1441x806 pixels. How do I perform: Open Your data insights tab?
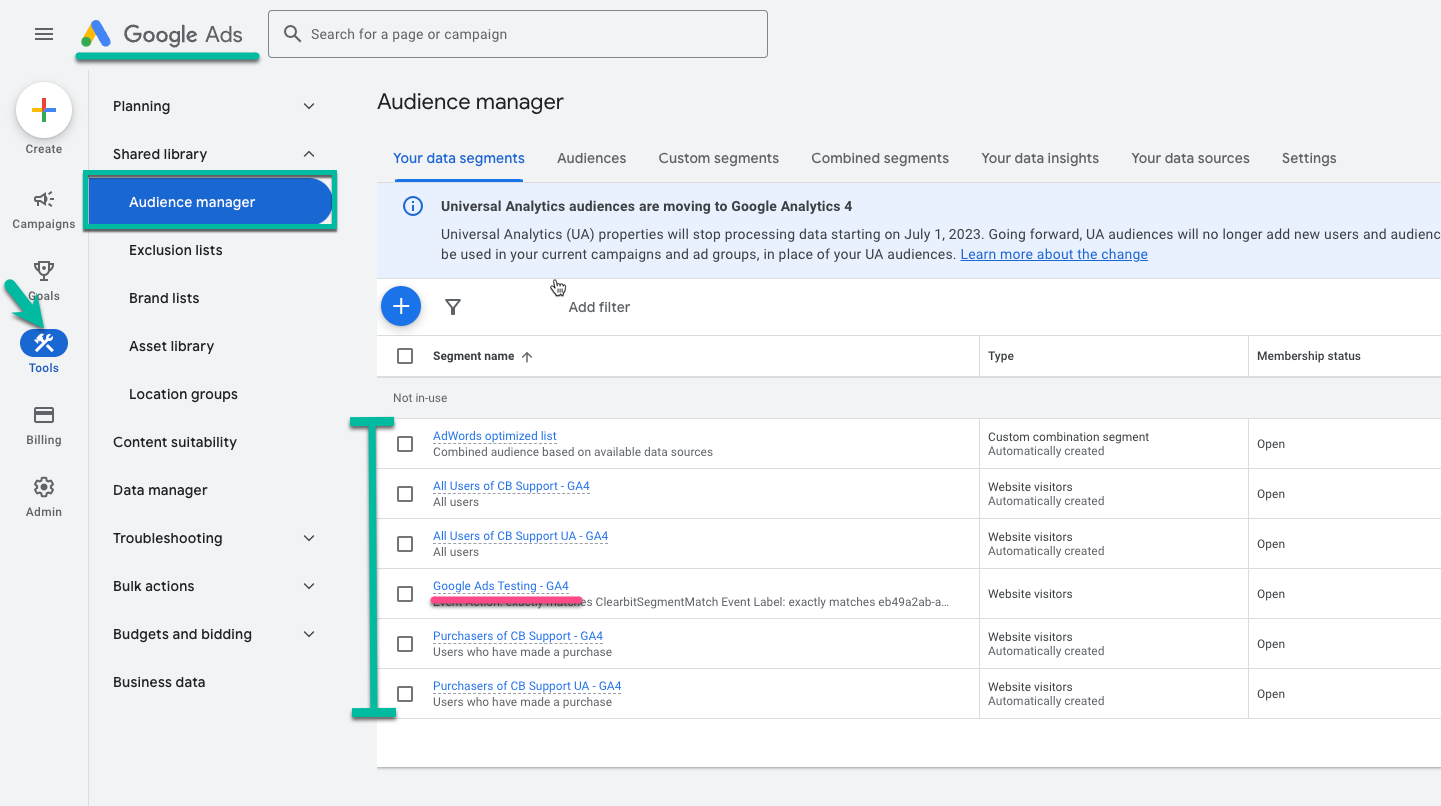[x=1040, y=158]
